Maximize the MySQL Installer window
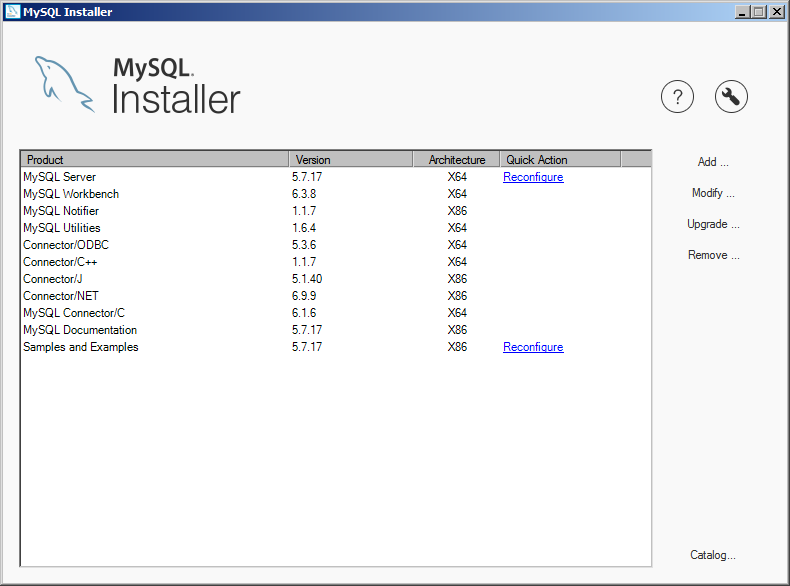The height and width of the screenshot is (586, 790). (x=758, y=12)
